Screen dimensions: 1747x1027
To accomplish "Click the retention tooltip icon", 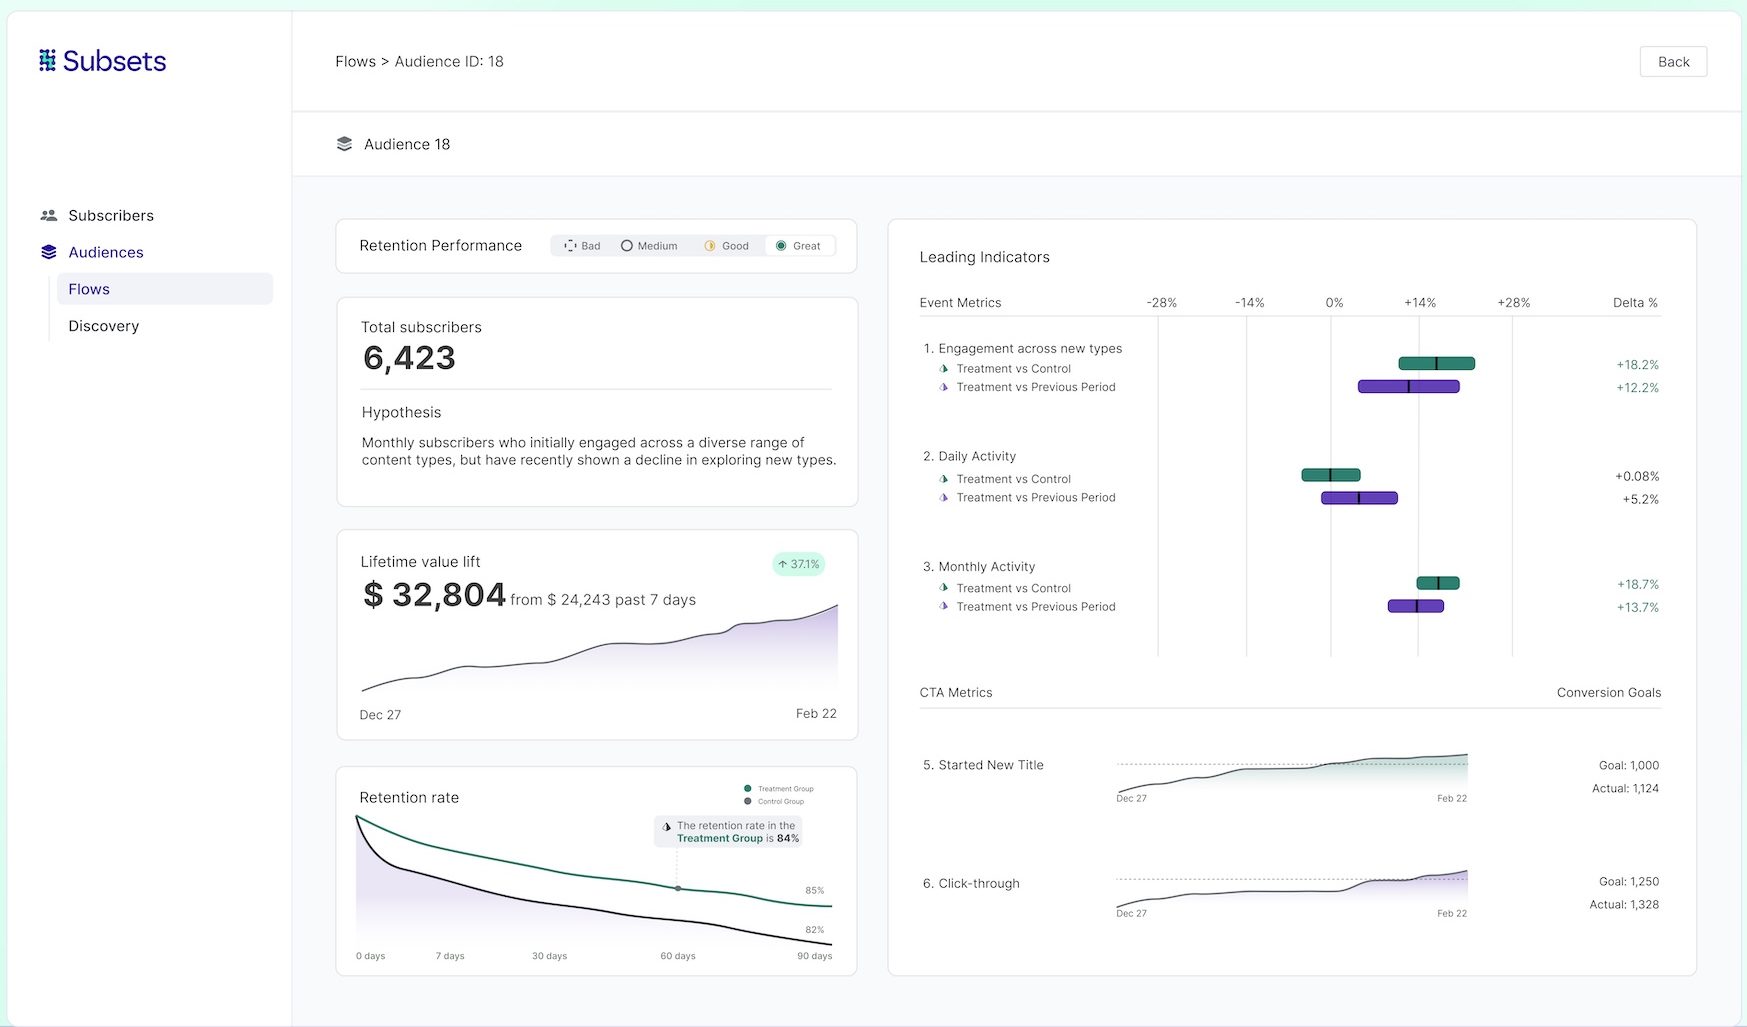I will 667,827.
